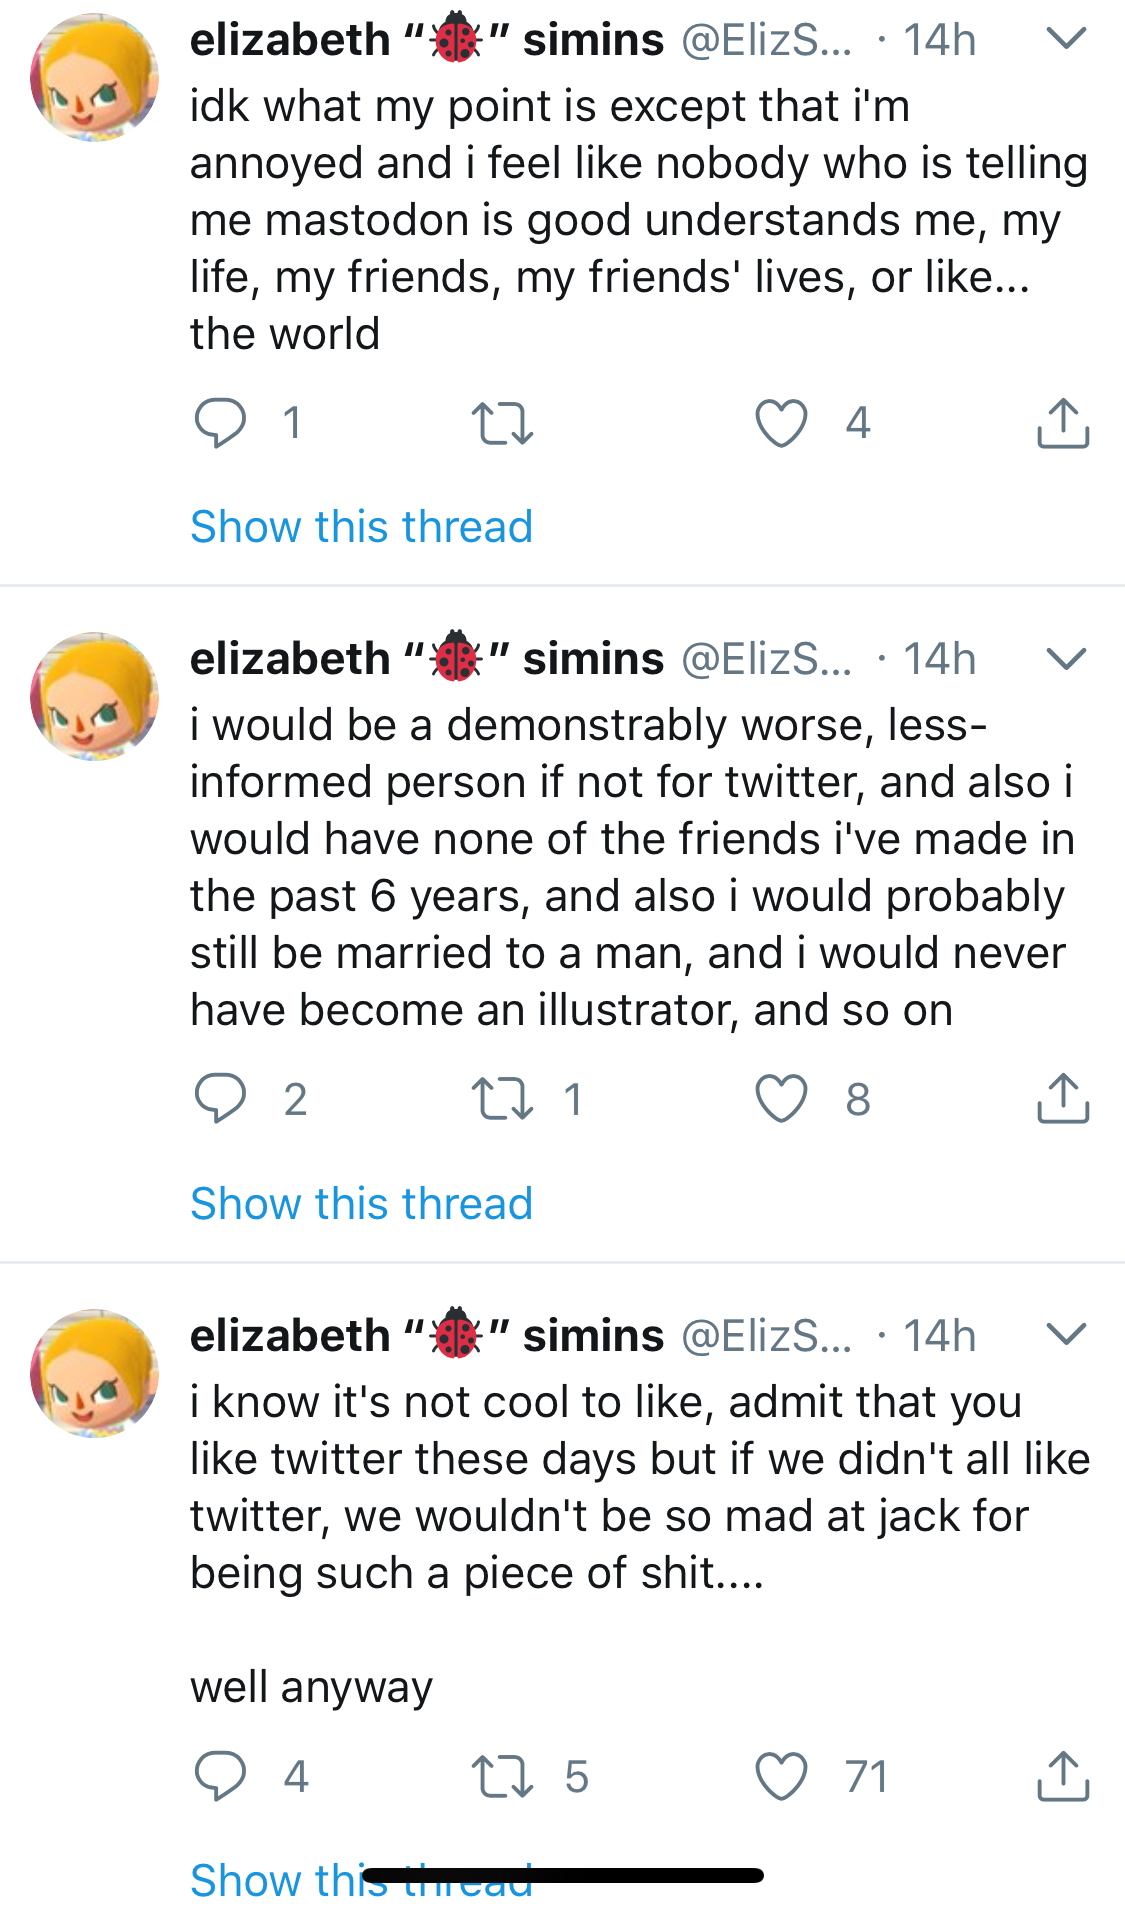Expand chevron menu on 'demonstrably worse' tweet

1066,658
